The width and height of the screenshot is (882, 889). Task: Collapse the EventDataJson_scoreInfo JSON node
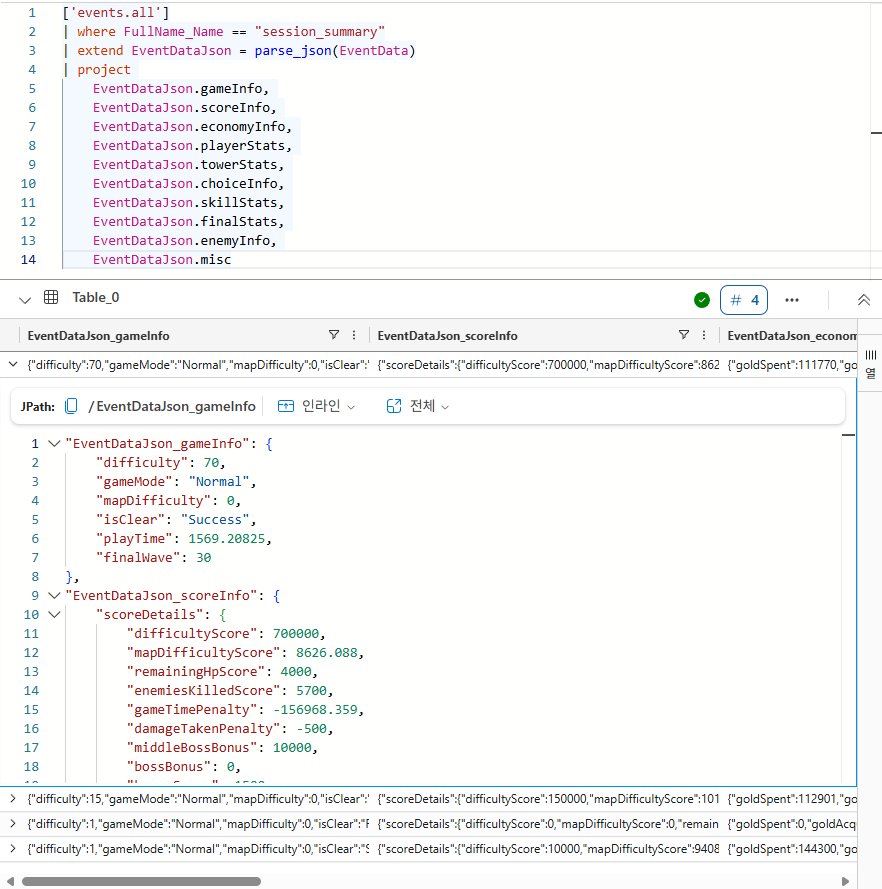click(x=54, y=595)
